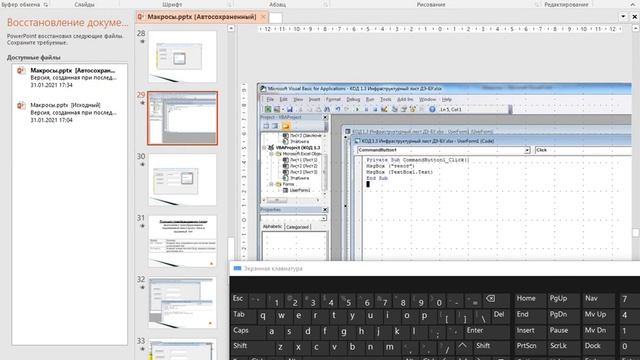640x360 pixels.
Task: Open the Буфер обмена dialog launcher
Action: (46, 4)
